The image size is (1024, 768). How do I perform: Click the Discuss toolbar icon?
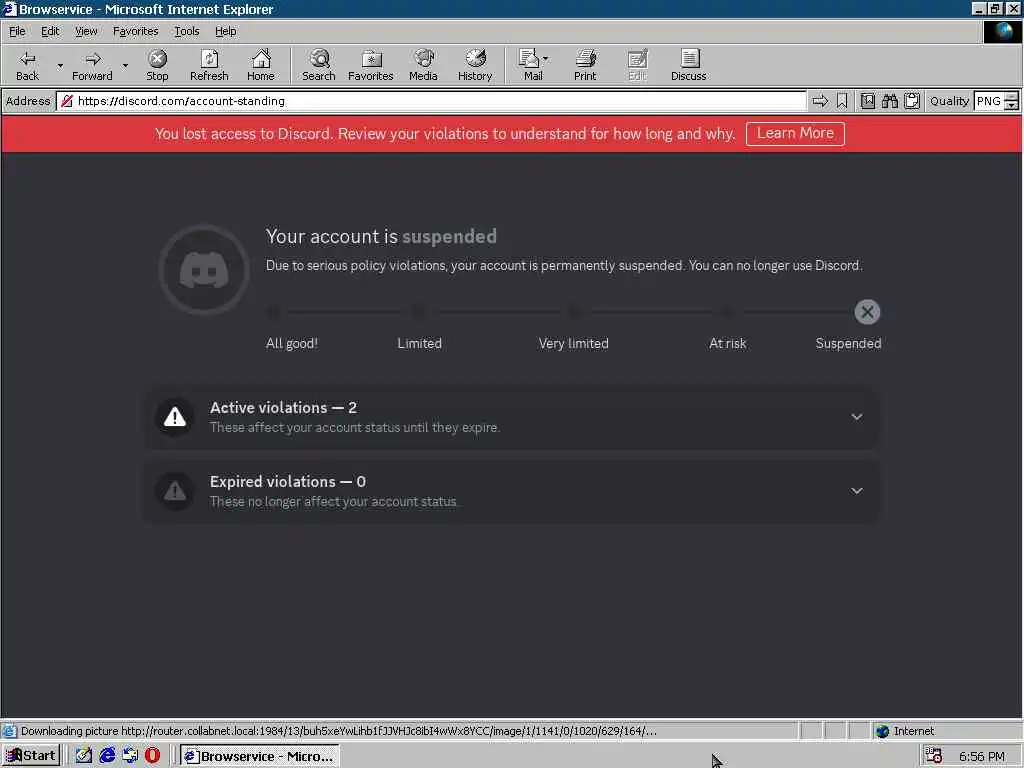688,65
